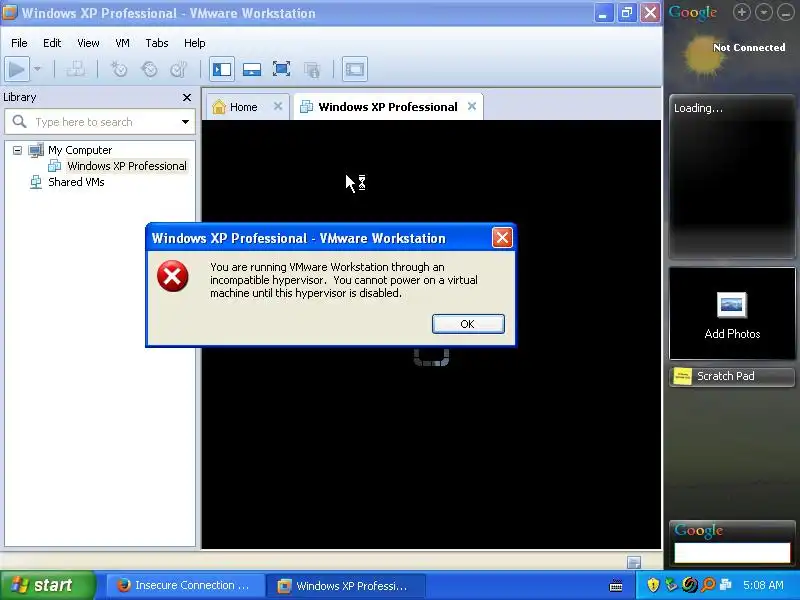Open the Help menu
Viewport: 800px width, 600px height.
(x=194, y=43)
